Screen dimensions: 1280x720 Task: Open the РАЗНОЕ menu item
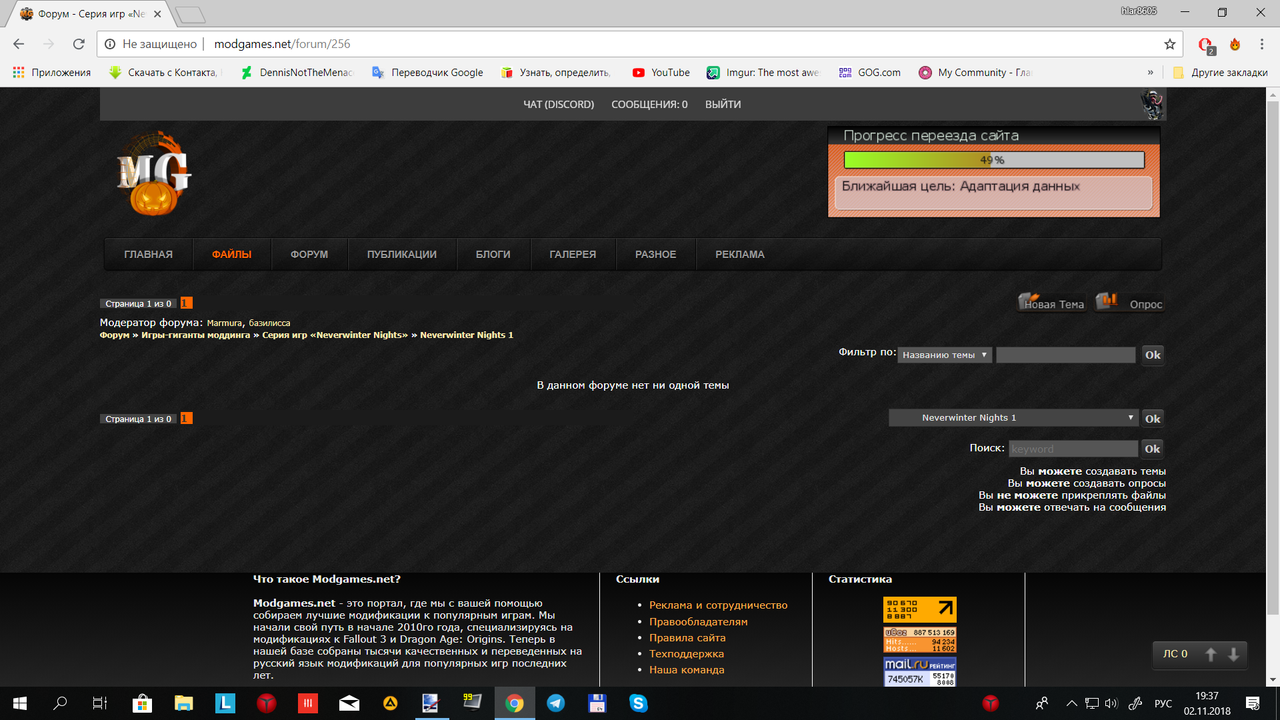point(655,254)
